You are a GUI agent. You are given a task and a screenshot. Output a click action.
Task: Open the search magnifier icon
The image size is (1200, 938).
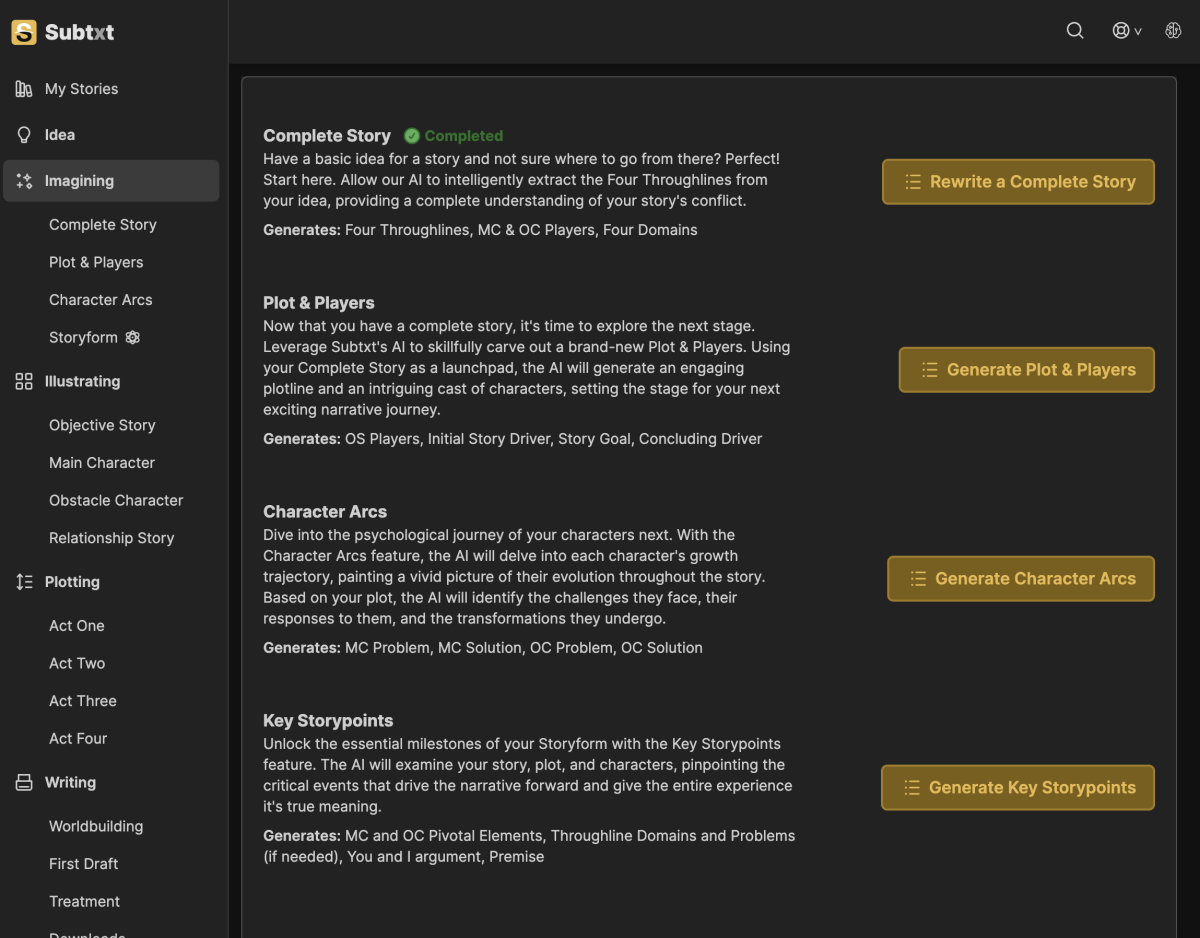coord(1075,31)
